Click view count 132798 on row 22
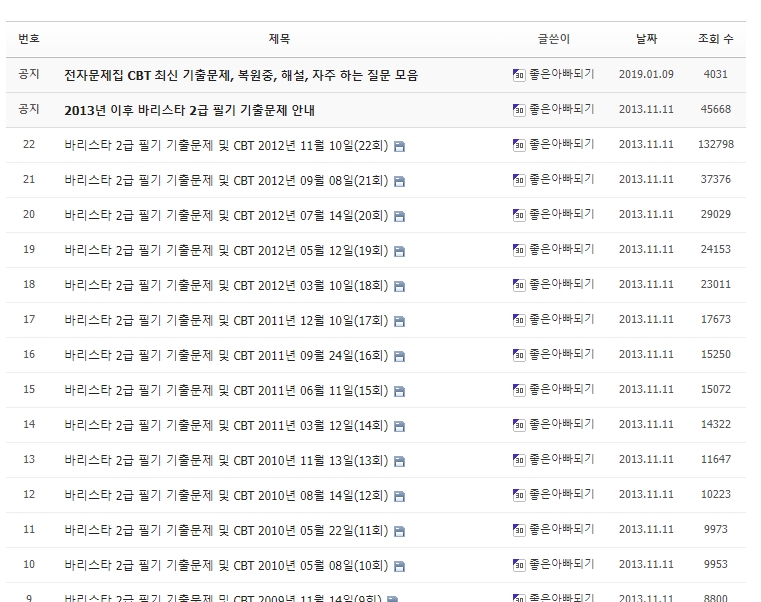The height and width of the screenshot is (602, 761). click(716, 144)
